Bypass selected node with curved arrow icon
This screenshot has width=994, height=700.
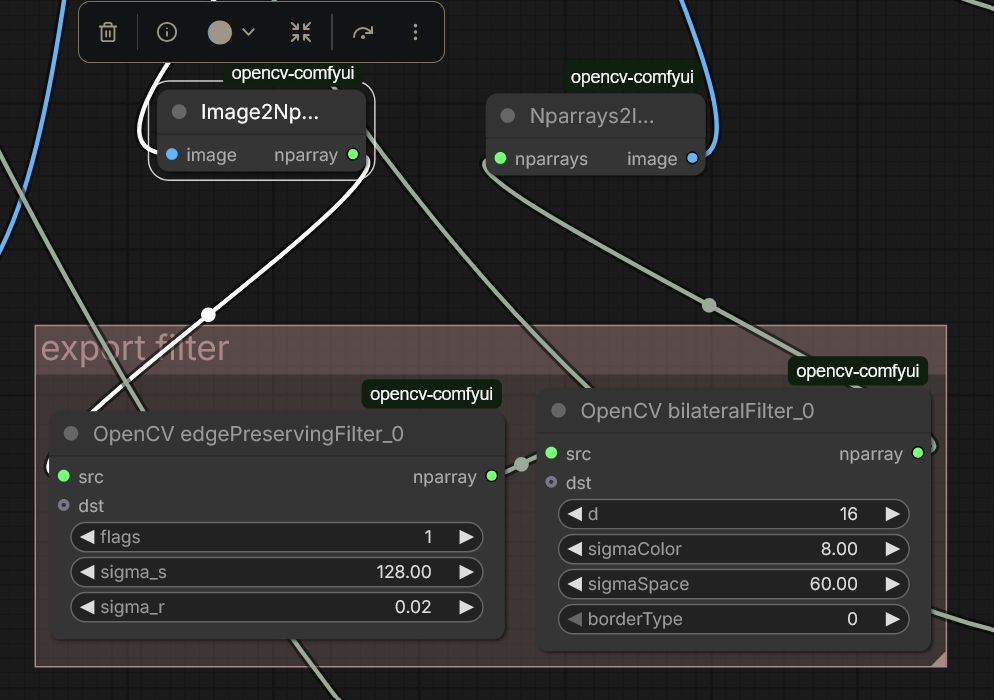[x=363, y=32]
